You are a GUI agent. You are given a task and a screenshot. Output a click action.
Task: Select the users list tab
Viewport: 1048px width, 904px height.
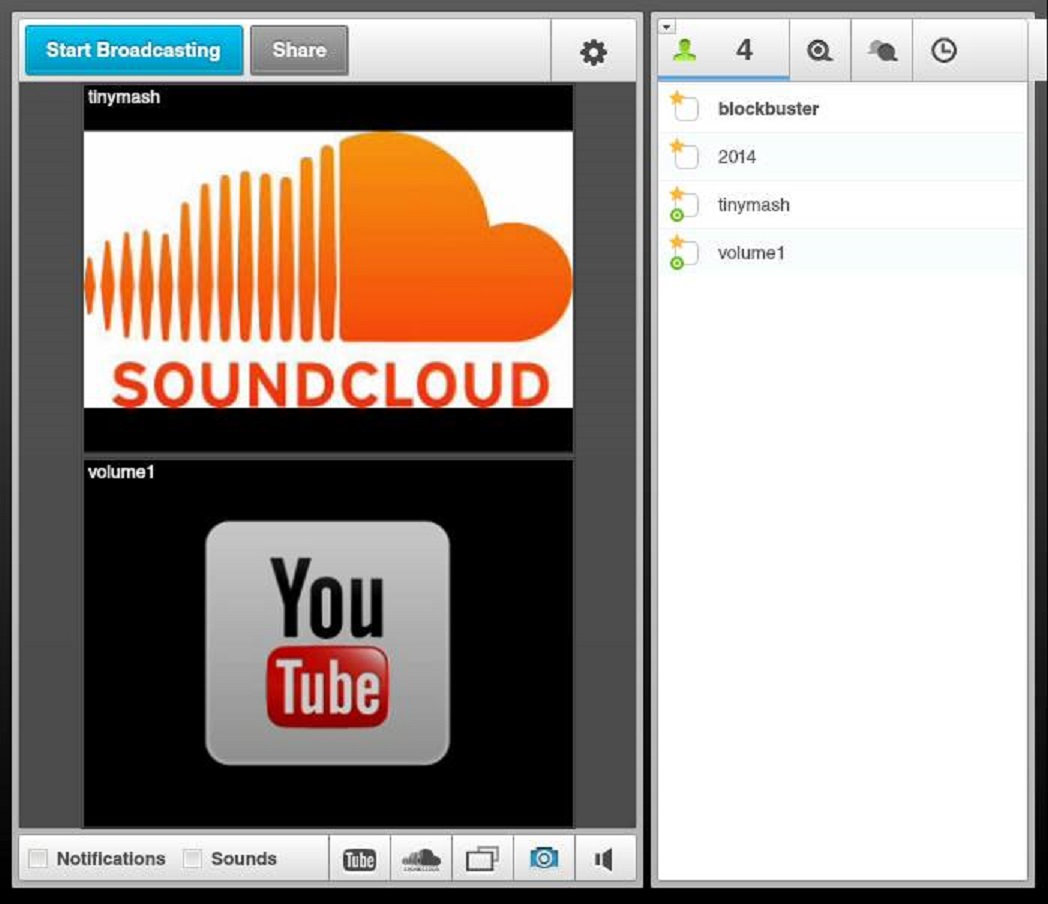[723, 51]
